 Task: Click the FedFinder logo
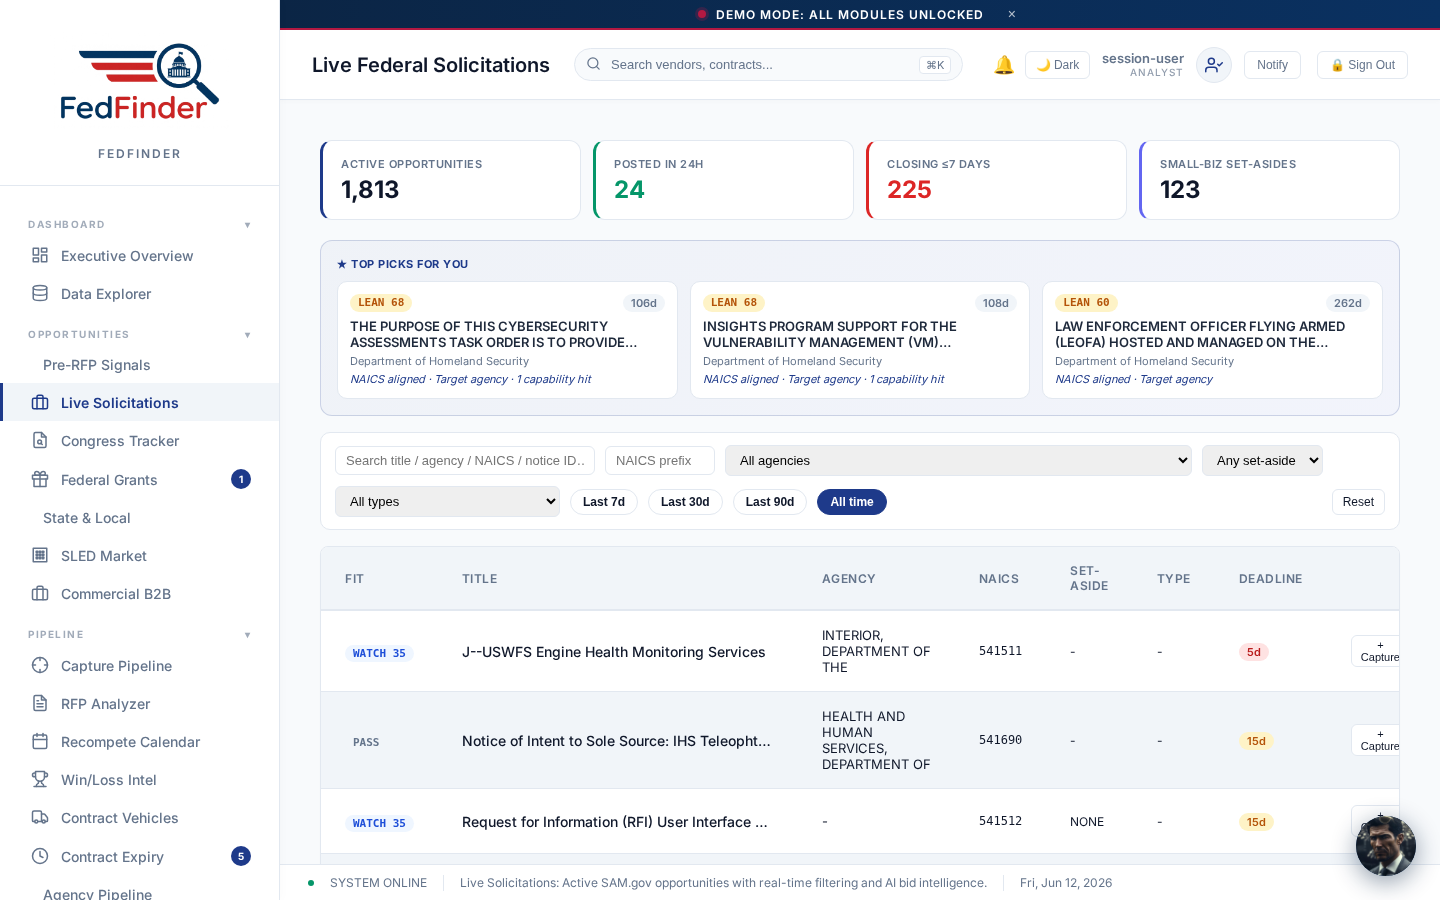point(139,83)
